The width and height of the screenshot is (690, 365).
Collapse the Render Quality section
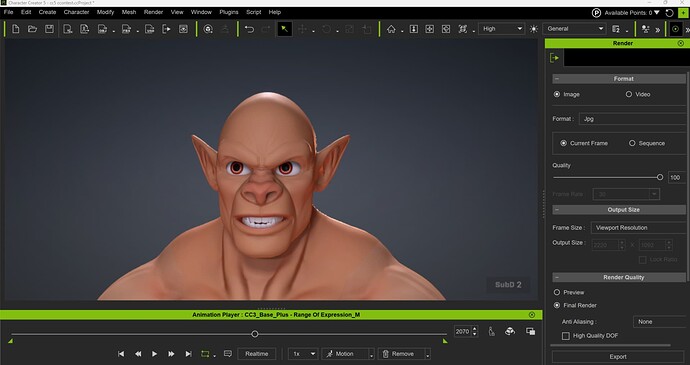[557, 277]
